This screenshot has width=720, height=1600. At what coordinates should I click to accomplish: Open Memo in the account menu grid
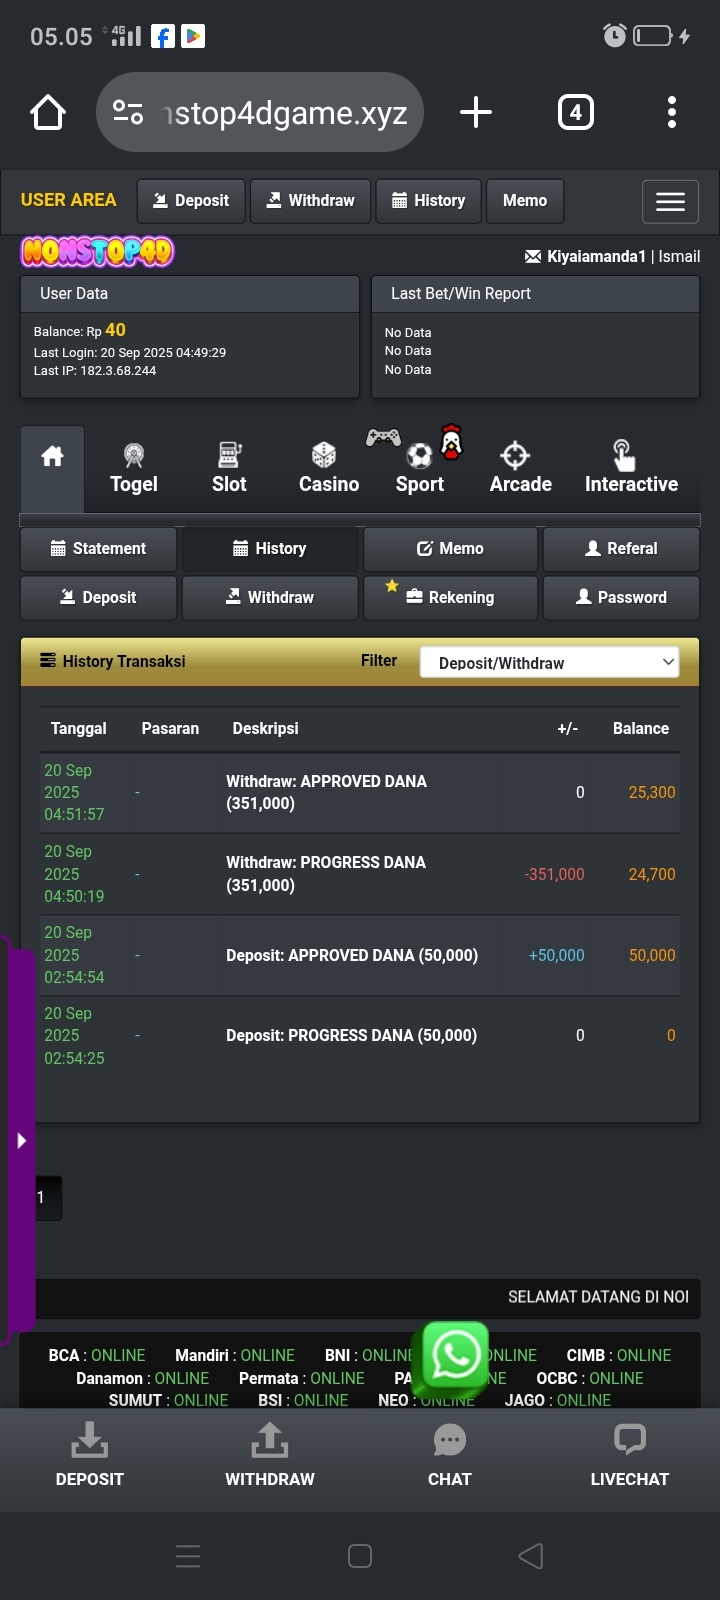coord(450,549)
